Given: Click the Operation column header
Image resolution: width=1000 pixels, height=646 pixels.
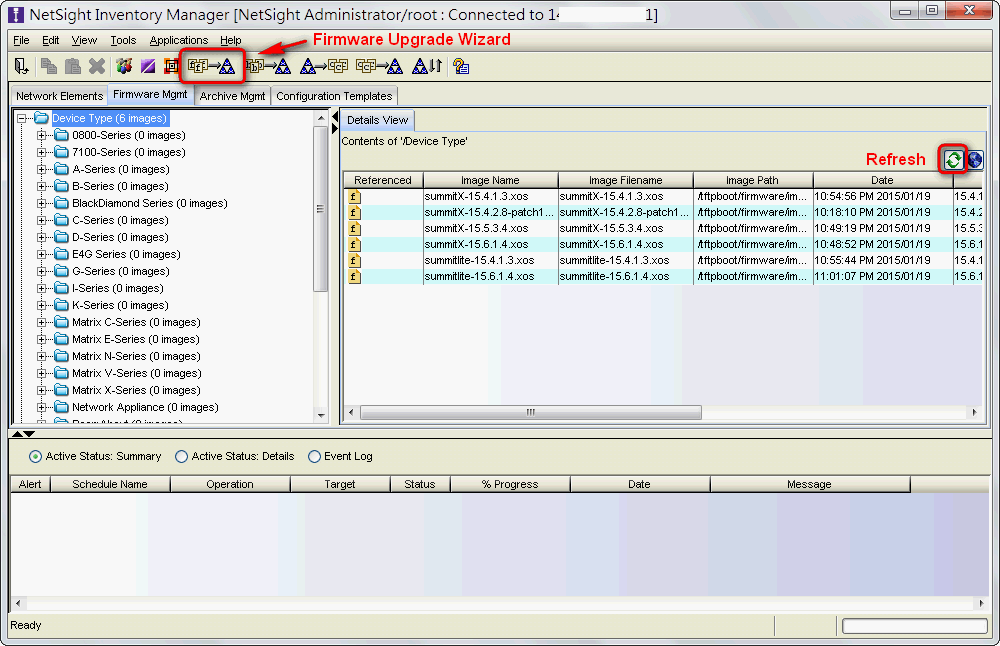Looking at the screenshot, I should point(230,484).
